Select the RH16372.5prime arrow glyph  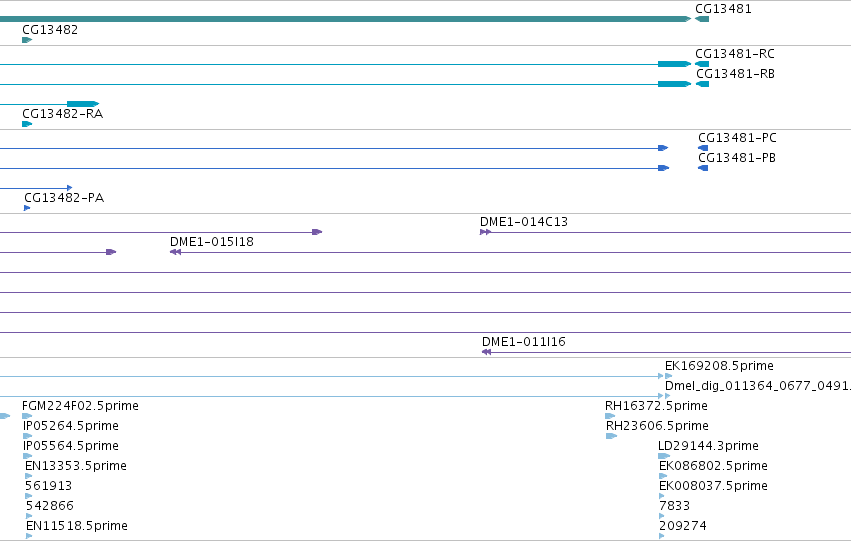pyautogui.click(x=610, y=416)
